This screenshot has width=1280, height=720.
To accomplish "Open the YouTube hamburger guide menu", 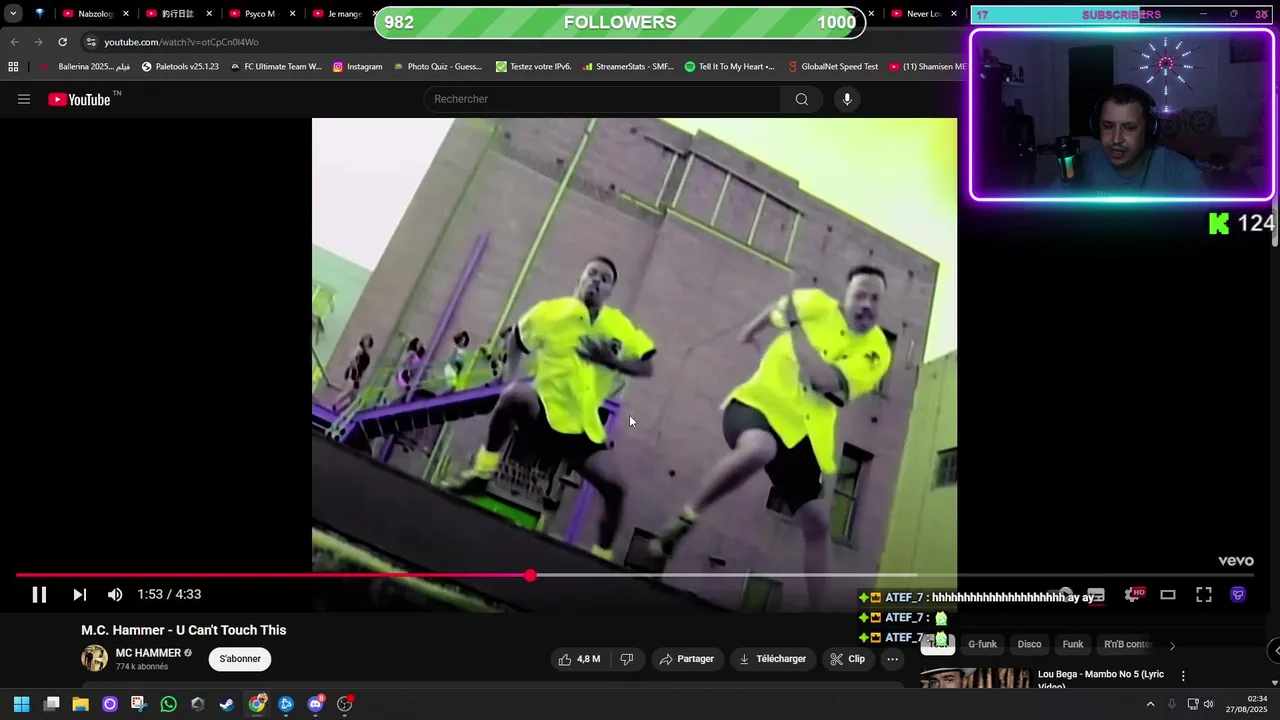I will pyautogui.click(x=24, y=99).
